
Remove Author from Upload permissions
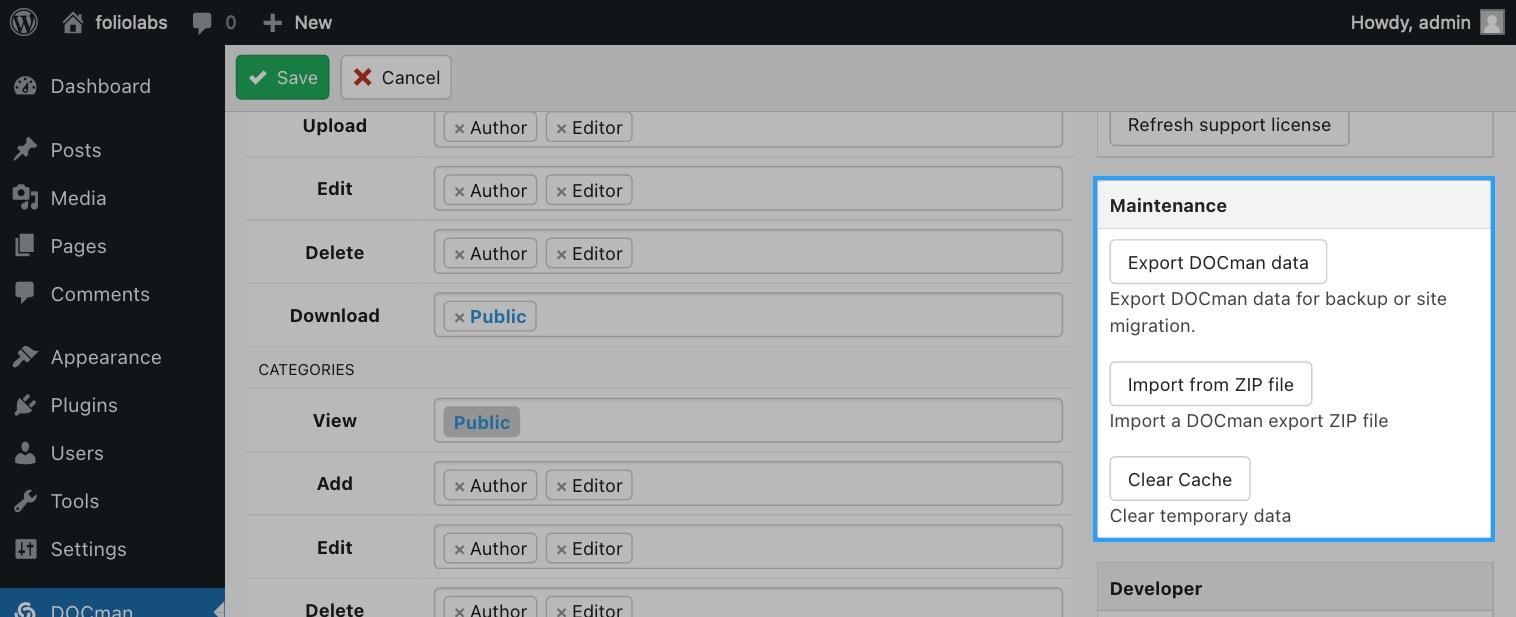[x=460, y=128]
